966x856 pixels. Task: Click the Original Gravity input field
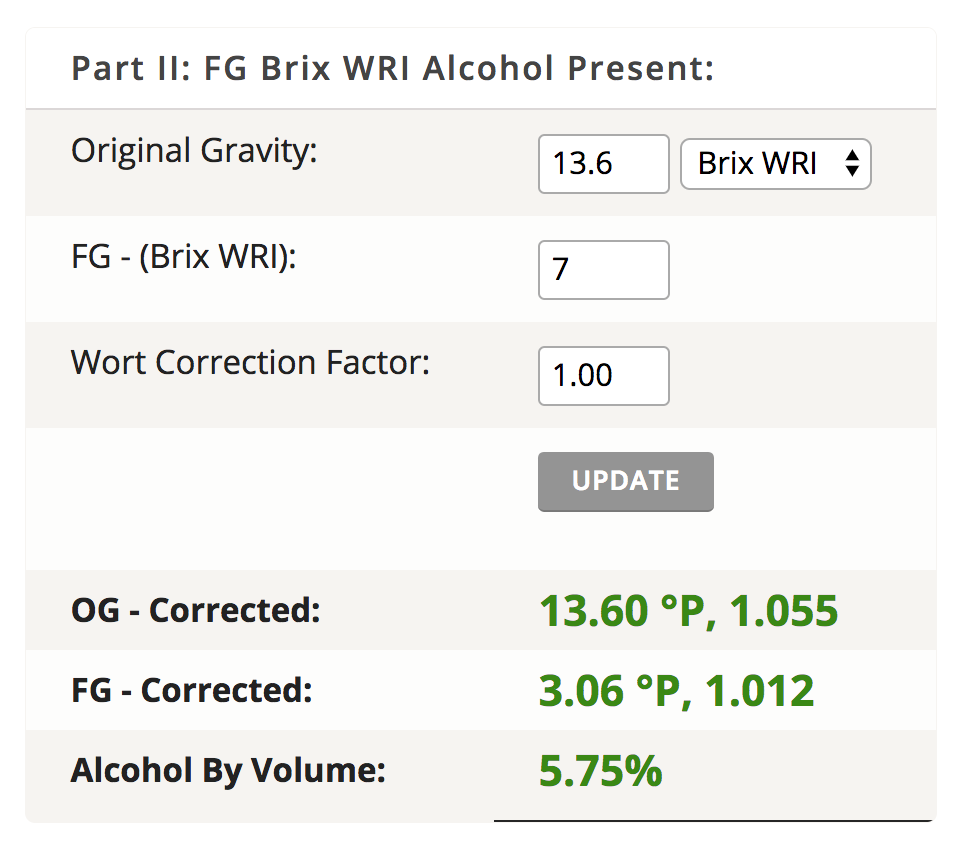(x=603, y=164)
